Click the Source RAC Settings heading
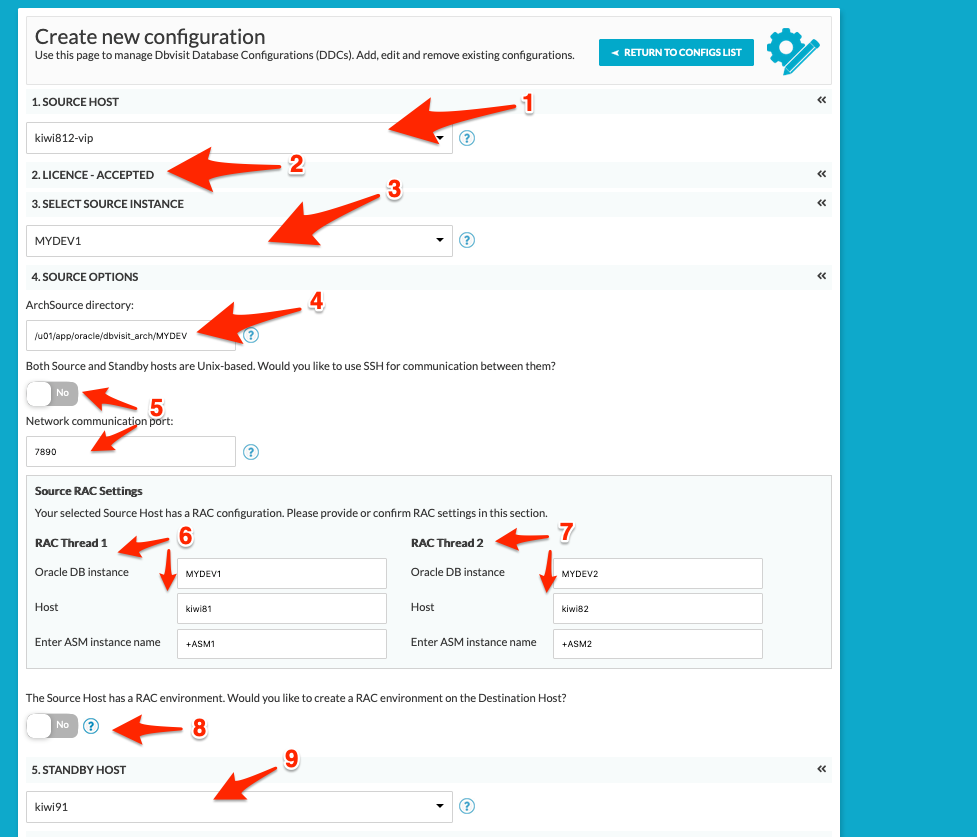Image resolution: width=977 pixels, height=837 pixels. click(88, 491)
